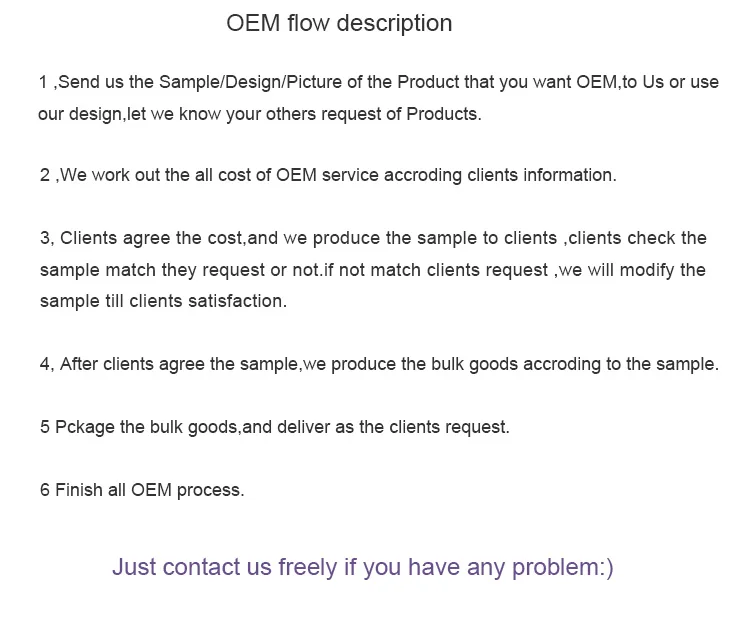Click the 'OEM flow description' heading
Screen dimensions: 750x627
pyautogui.click(x=339, y=23)
